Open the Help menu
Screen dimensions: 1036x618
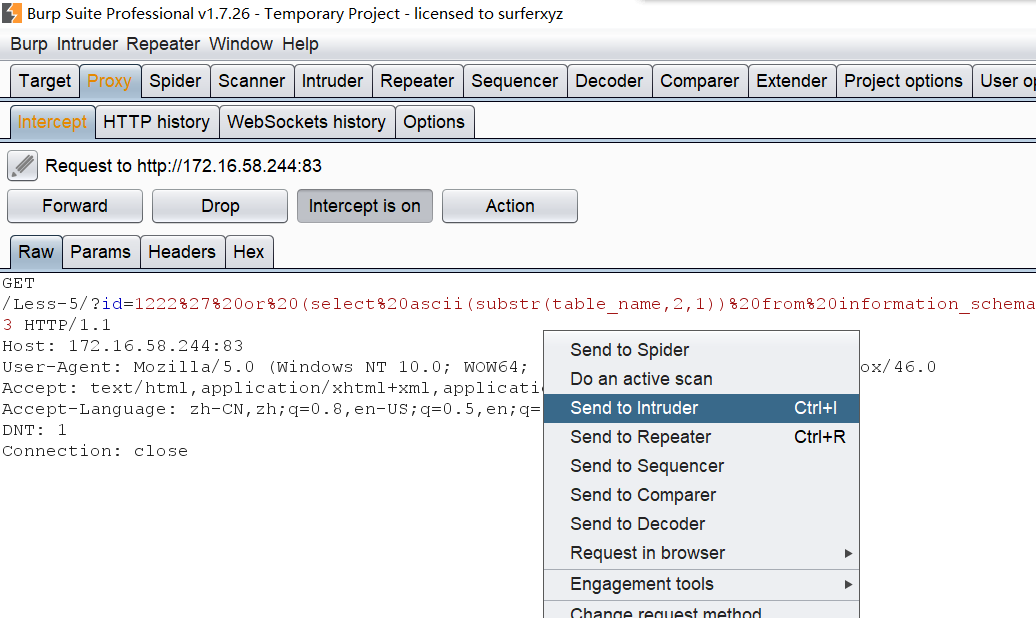[x=300, y=44]
